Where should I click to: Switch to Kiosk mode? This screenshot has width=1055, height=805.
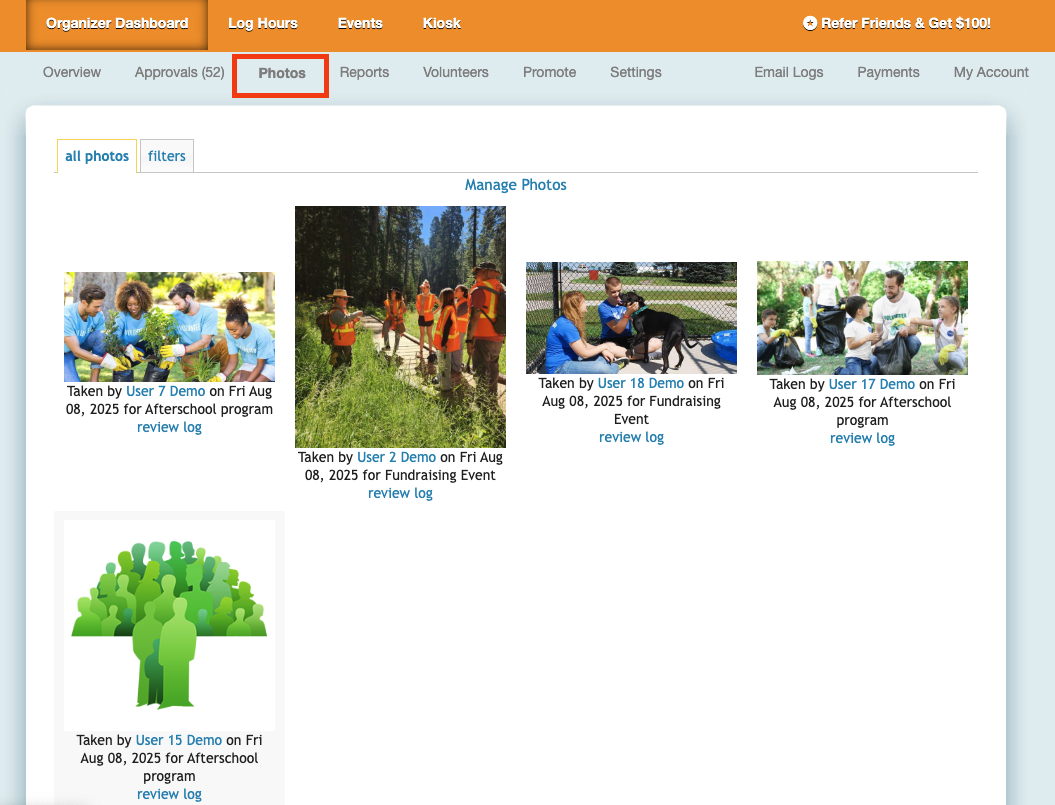tap(441, 24)
